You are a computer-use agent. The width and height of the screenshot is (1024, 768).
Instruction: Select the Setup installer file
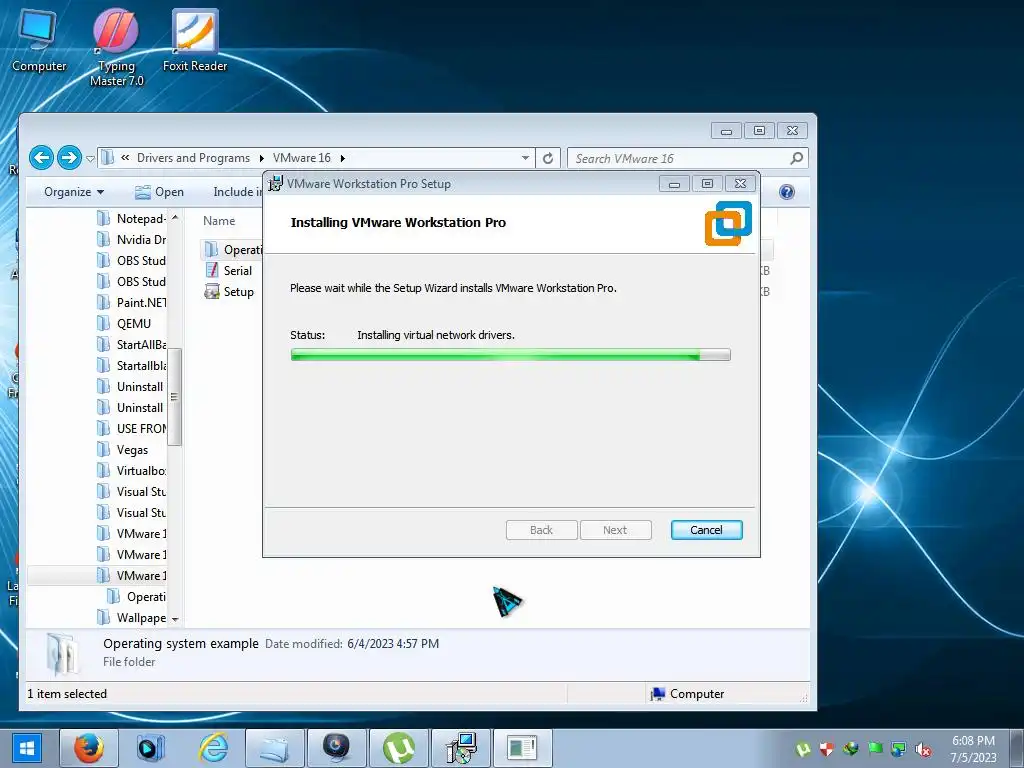229,292
